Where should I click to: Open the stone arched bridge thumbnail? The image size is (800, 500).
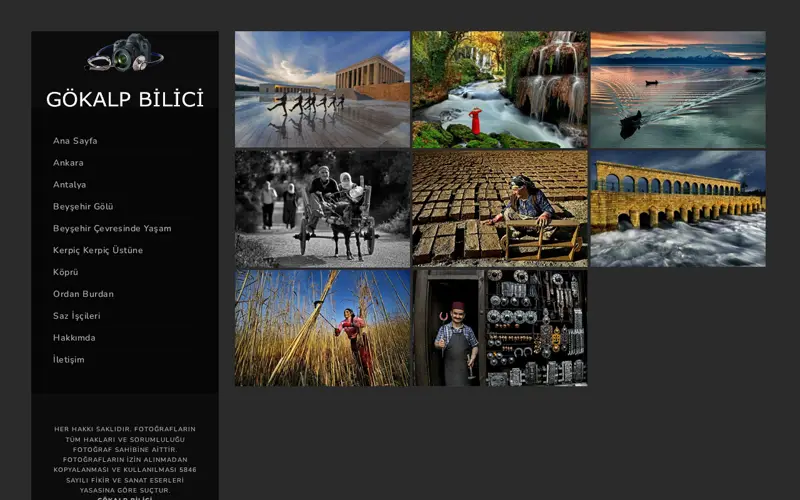tap(678, 209)
